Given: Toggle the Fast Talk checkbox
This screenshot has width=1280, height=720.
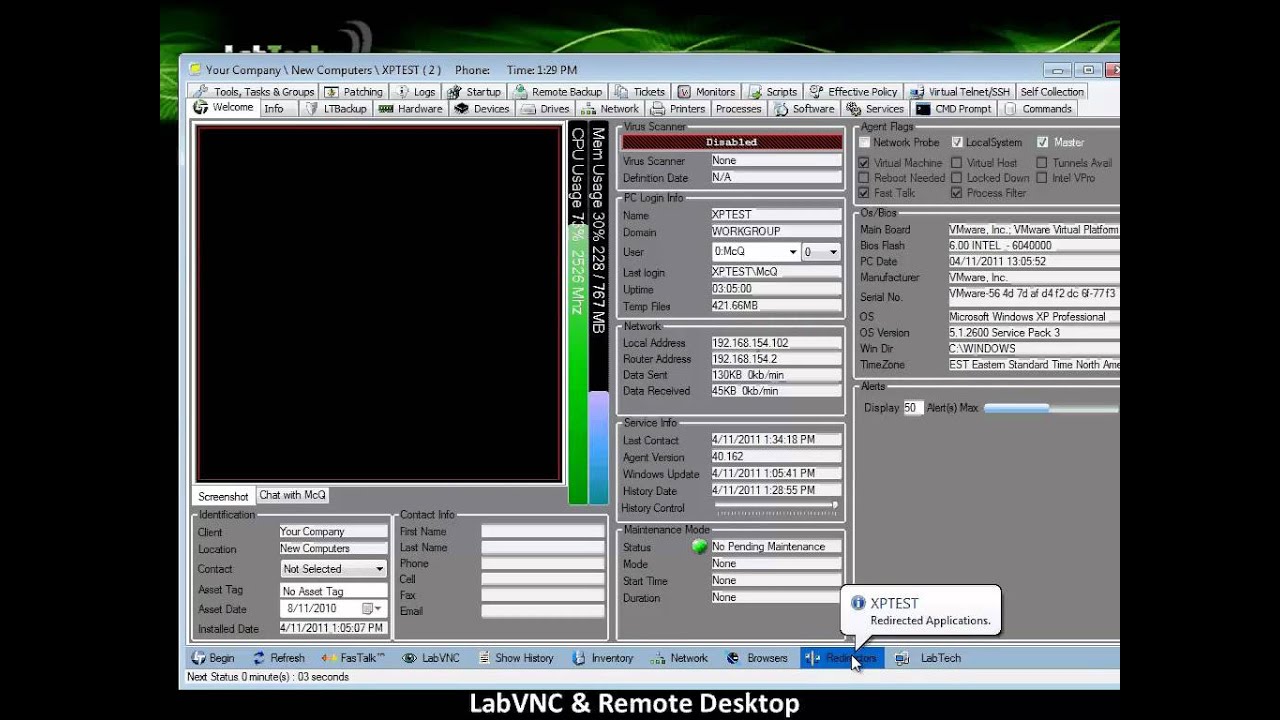Looking at the screenshot, I should [865, 193].
